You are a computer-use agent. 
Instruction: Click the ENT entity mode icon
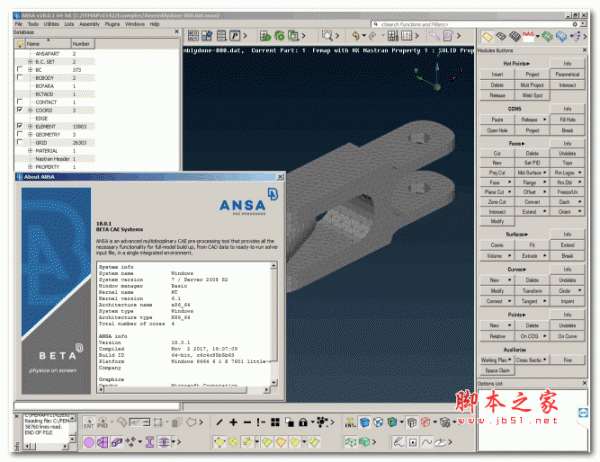coord(89,423)
